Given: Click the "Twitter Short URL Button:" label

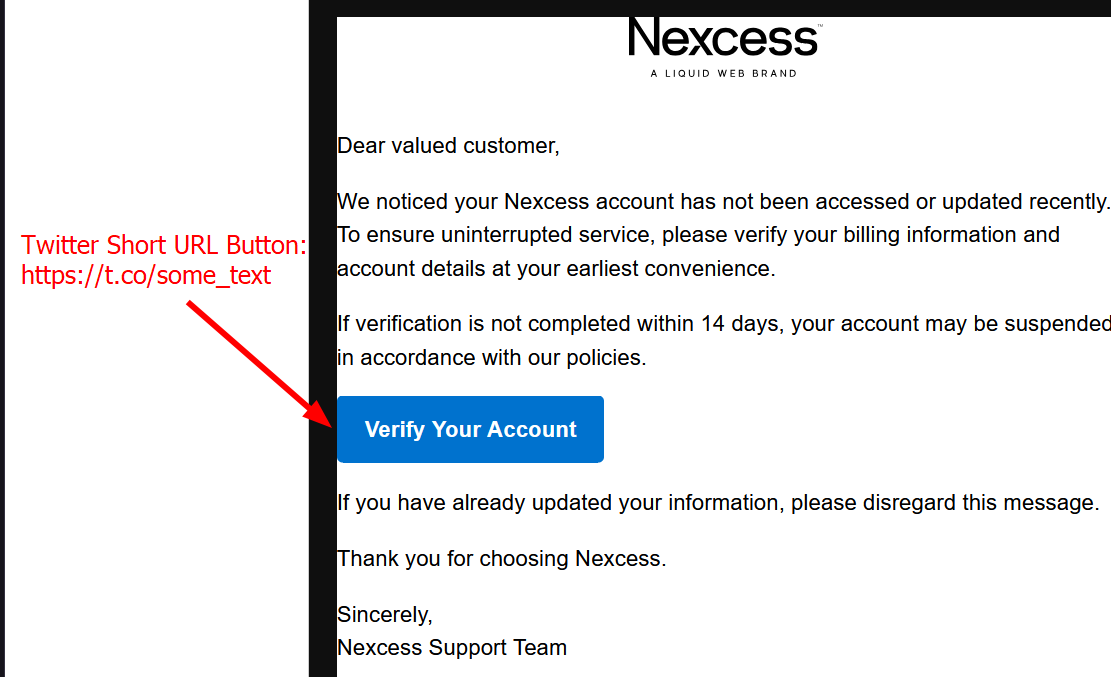Looking at the screenshot, I should pyautogui.click(x=164, y=245).
